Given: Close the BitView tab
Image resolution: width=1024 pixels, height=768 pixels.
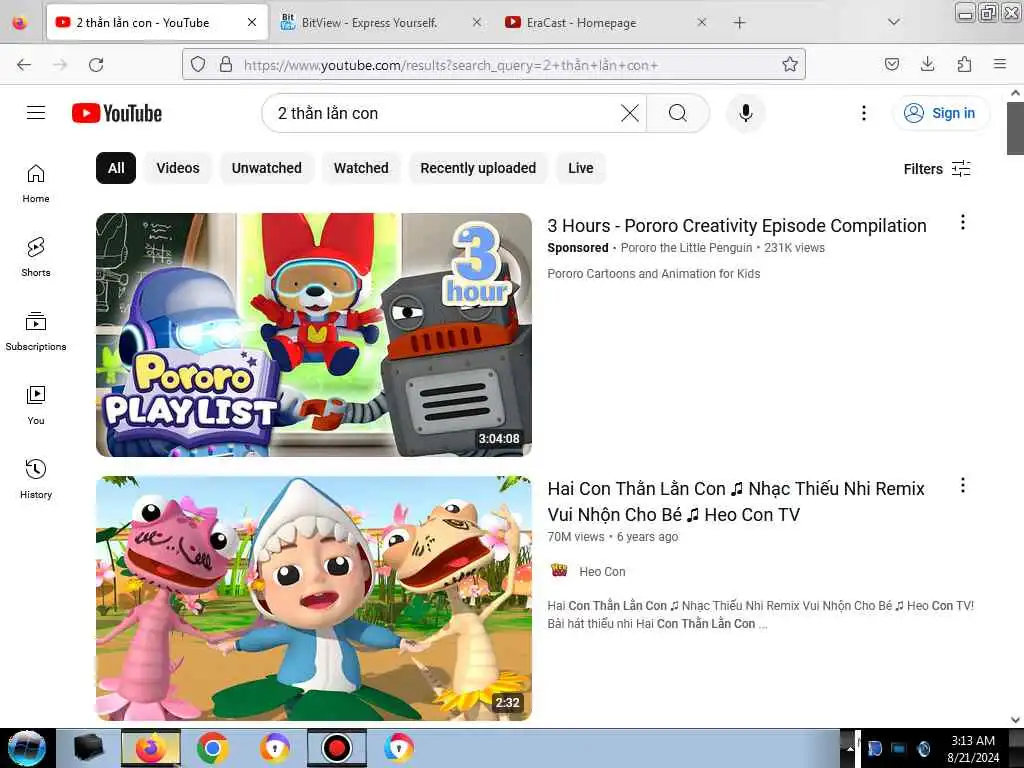Looking at the screenshot, I should coord(477,22).
